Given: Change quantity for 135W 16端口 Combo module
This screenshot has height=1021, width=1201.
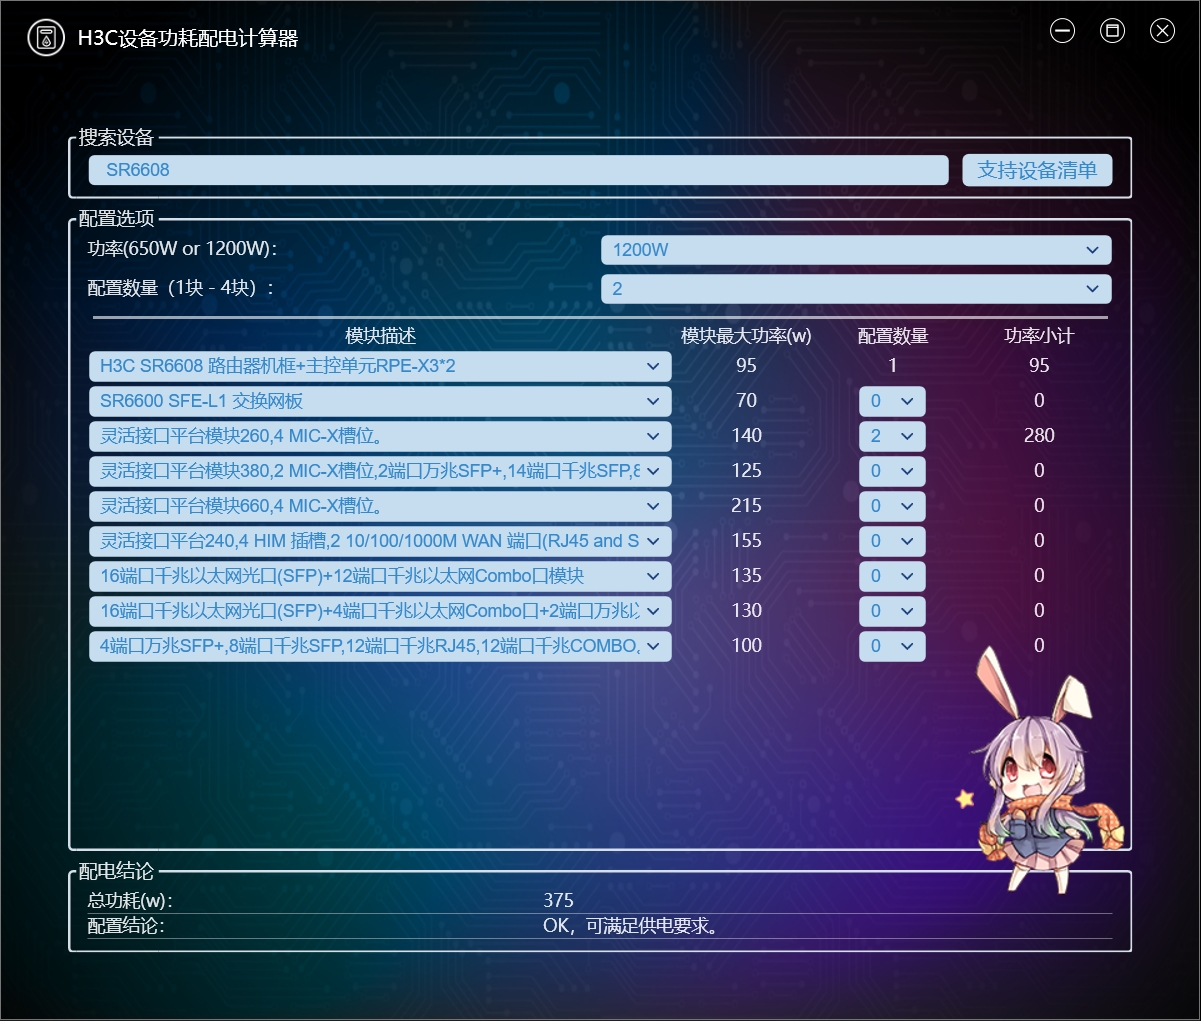Looking at the screenshot, I should pos(892,576).
